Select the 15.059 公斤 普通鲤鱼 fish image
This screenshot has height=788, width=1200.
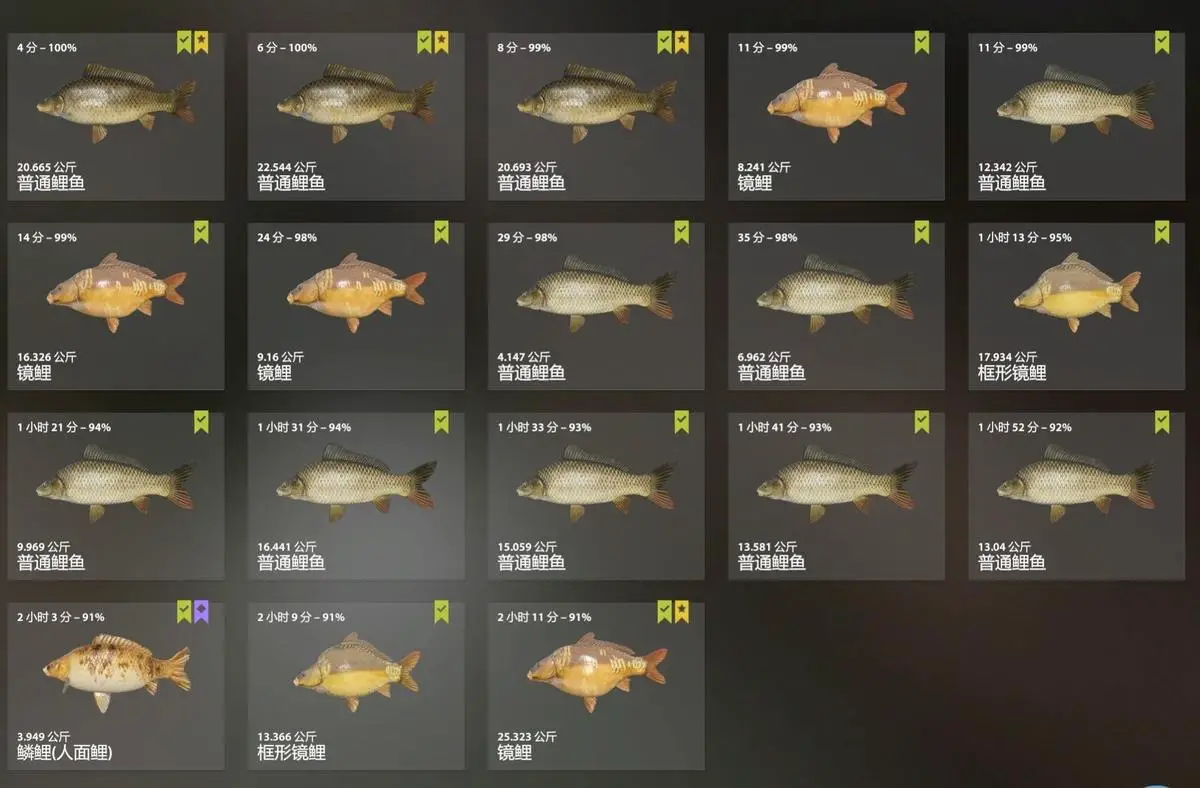tap(597, 484)
